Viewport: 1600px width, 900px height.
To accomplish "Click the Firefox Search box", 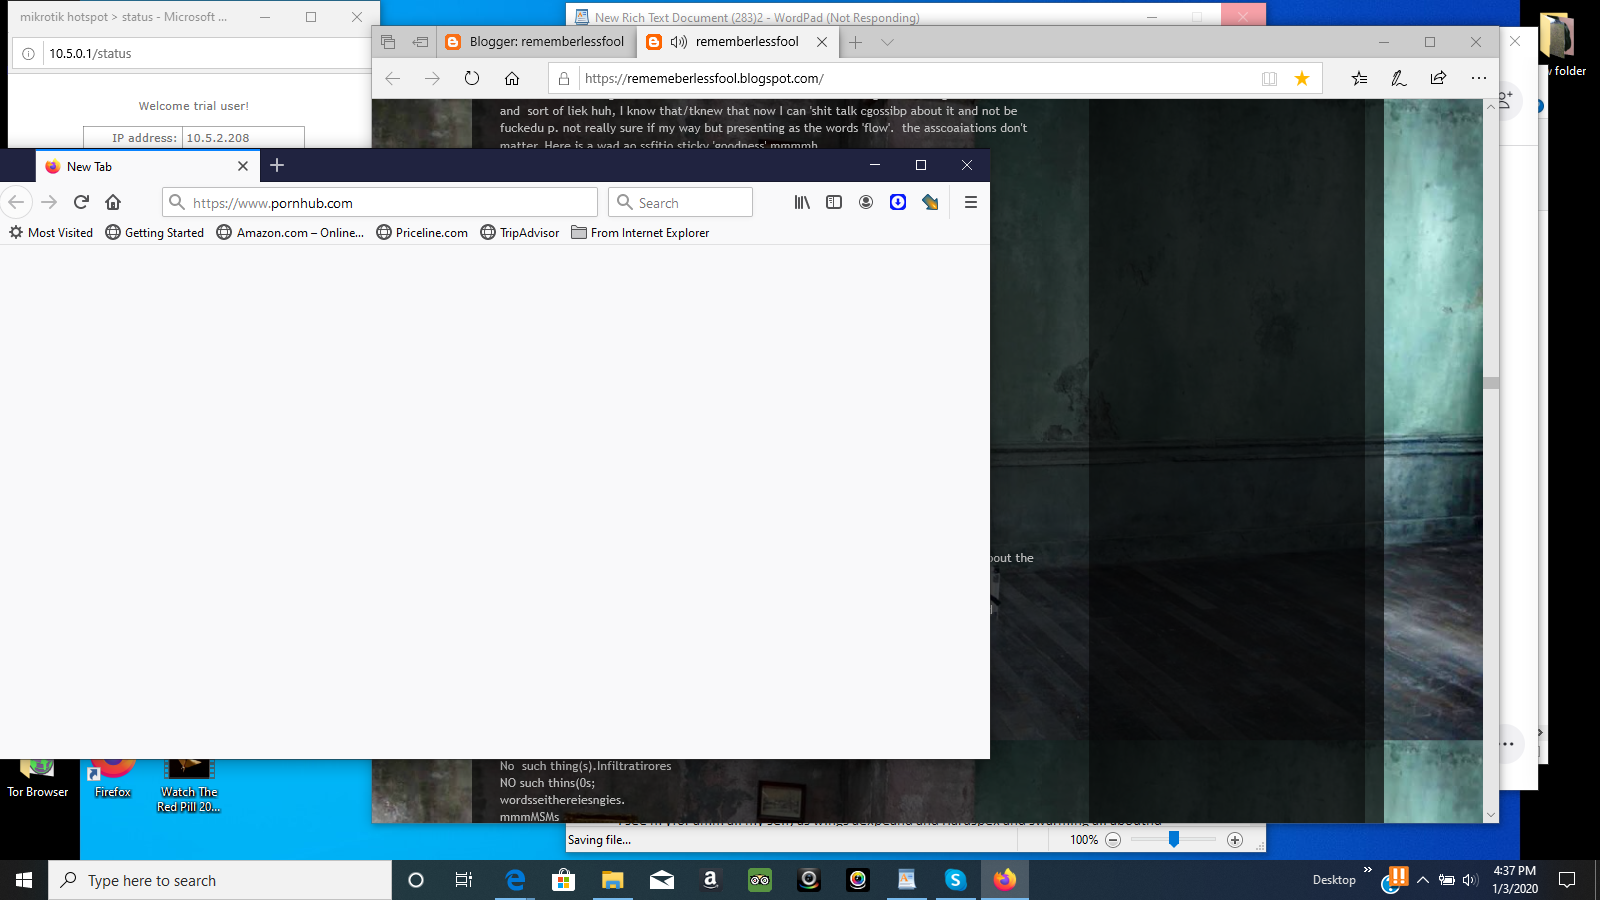I will click(x=680, y=202).
